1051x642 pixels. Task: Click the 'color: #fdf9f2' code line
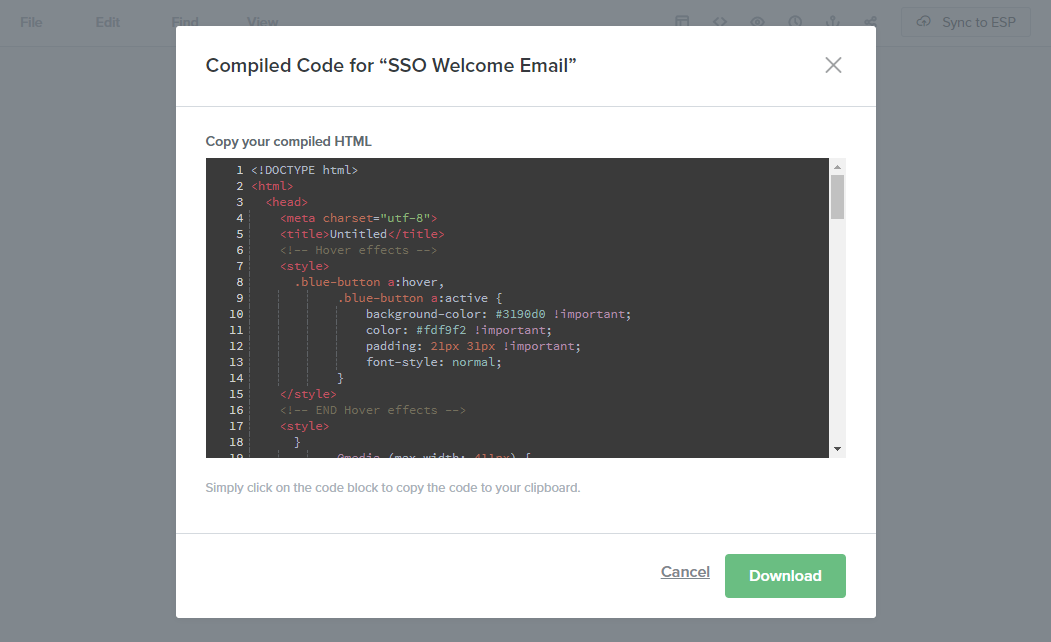coord(458,330)
